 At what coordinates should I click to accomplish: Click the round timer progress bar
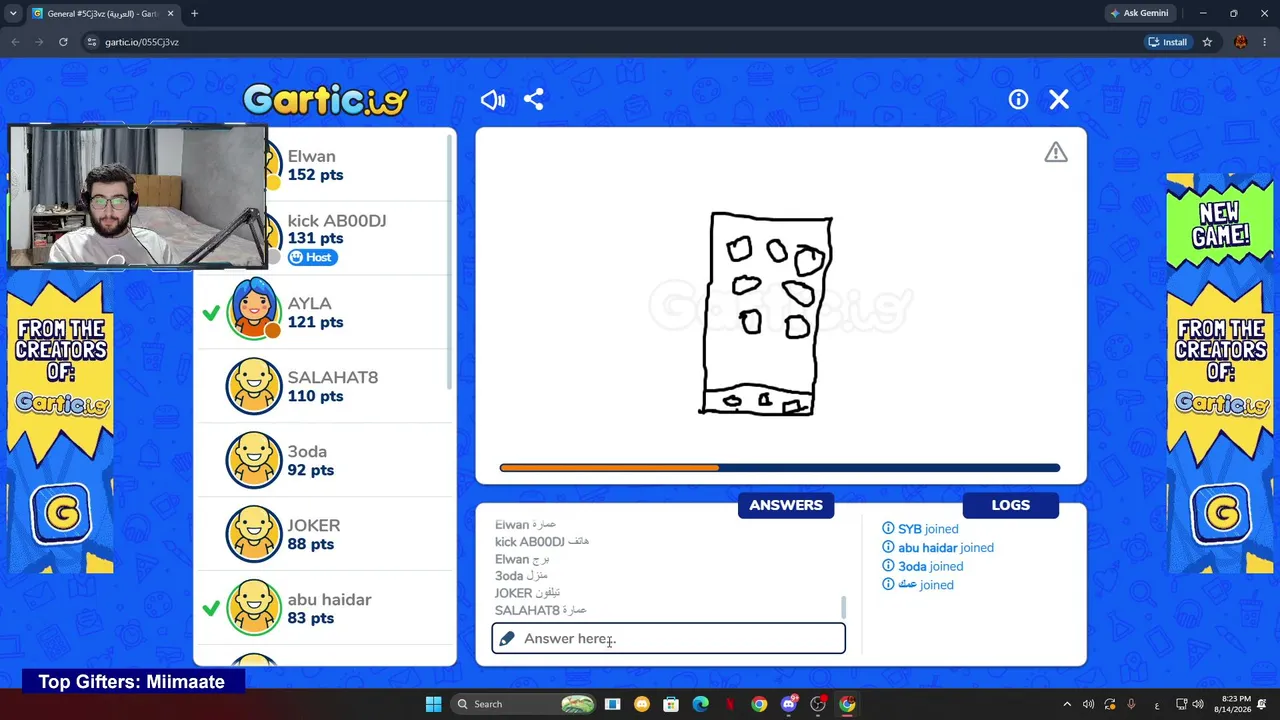[x=780, y=467]
